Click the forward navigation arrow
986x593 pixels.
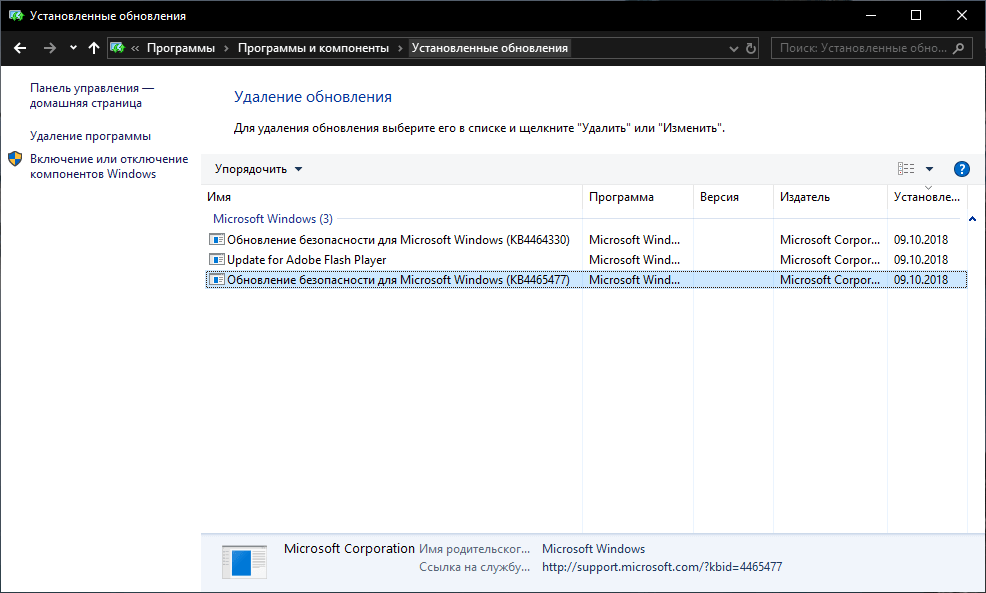pos(48,47)
